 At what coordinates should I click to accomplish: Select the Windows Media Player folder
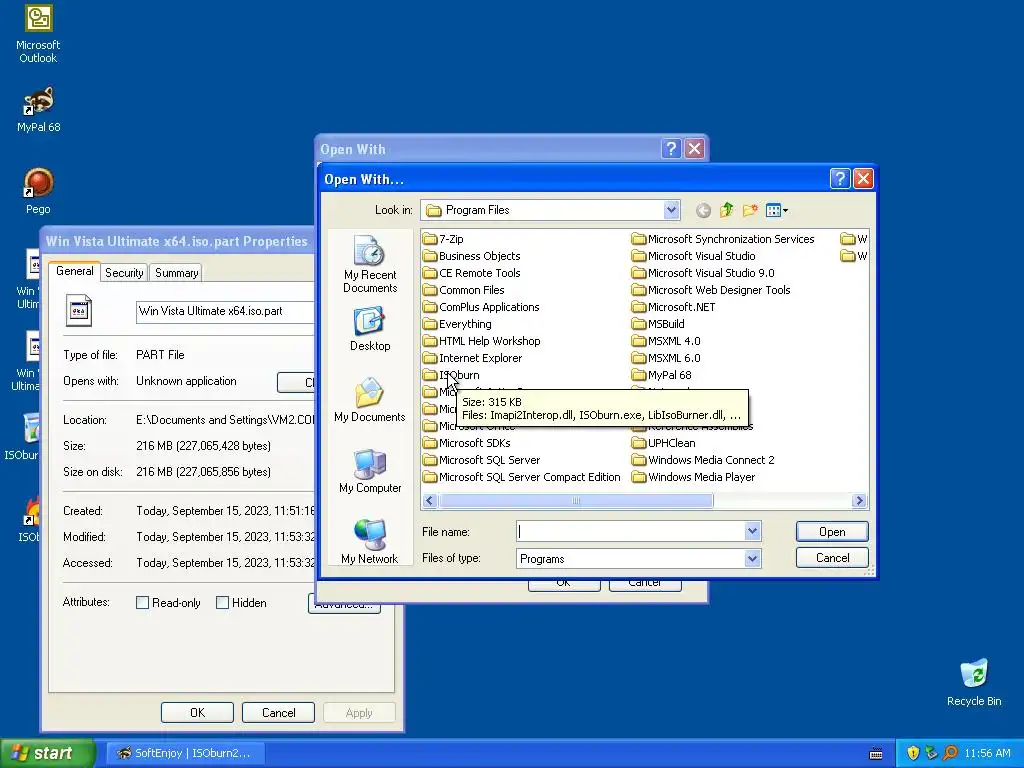point(694,477)
